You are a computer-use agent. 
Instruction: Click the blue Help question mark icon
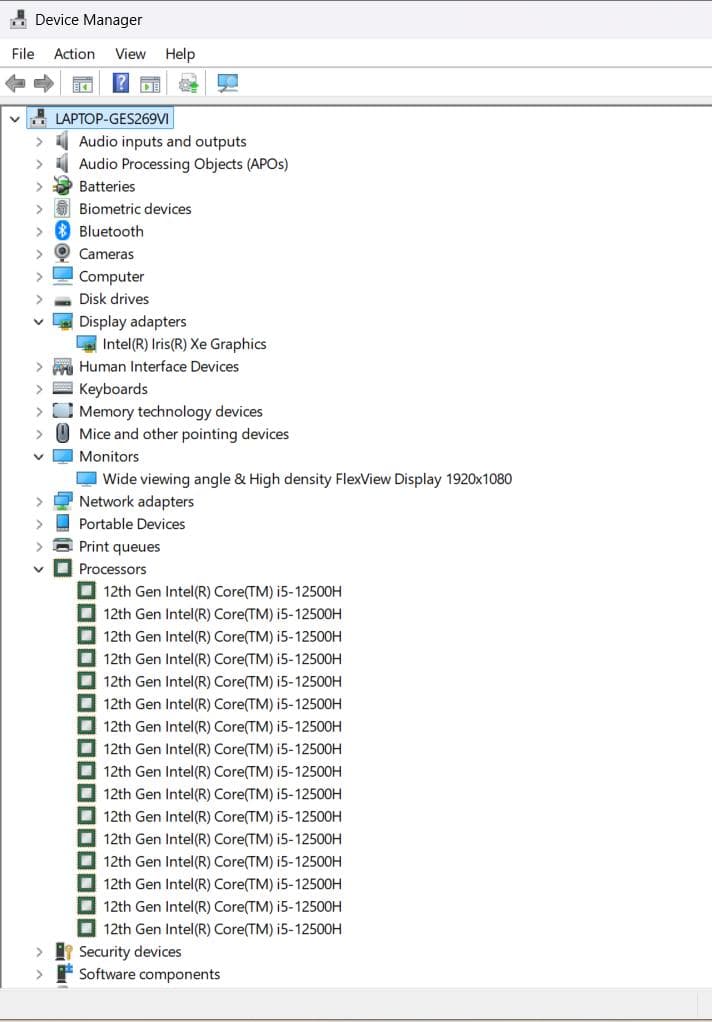click(121, 83)
